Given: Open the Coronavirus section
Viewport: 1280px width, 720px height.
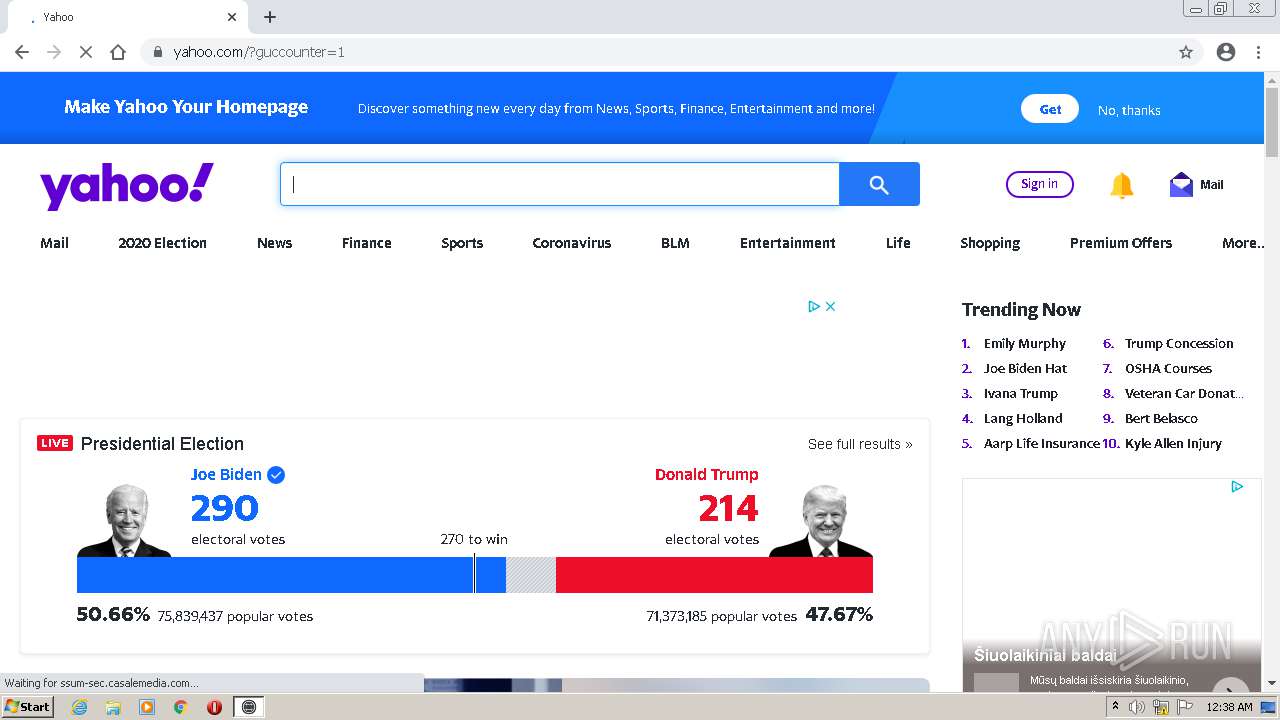Looking at the screenshot, I should point(572,243).
